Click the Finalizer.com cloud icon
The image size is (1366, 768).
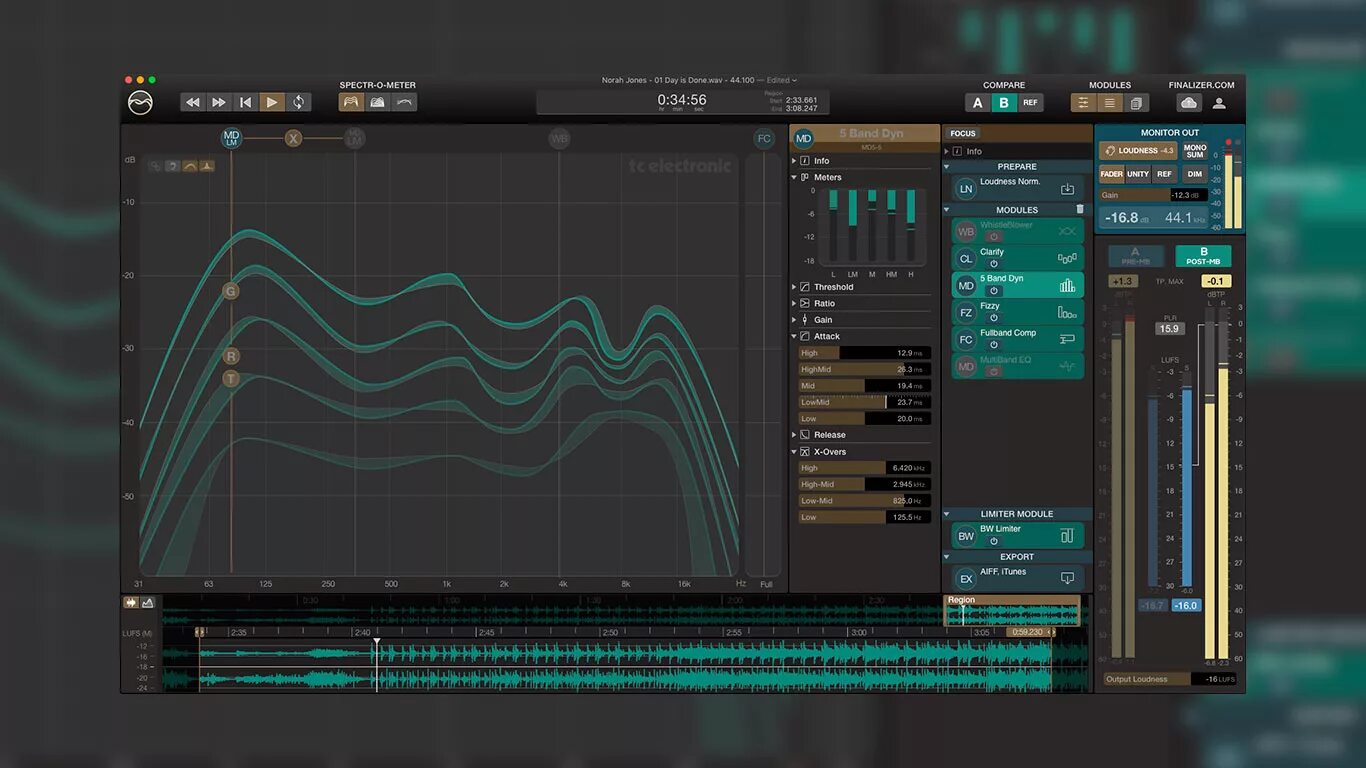coord(1189,103)
